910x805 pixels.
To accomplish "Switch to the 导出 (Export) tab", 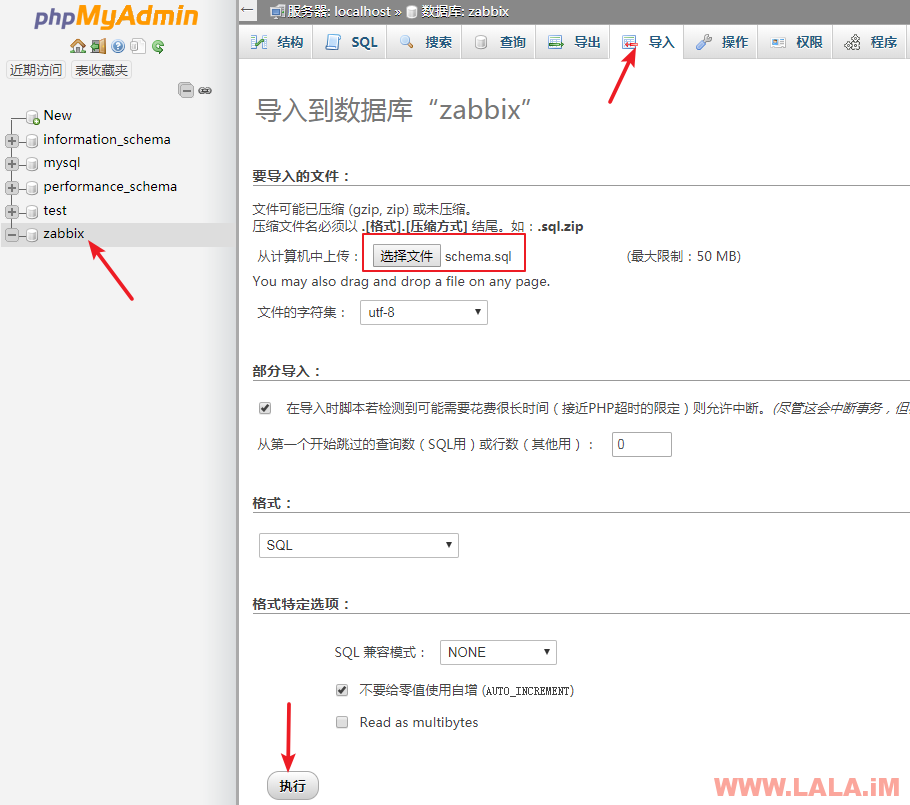I will coord(575,42).
